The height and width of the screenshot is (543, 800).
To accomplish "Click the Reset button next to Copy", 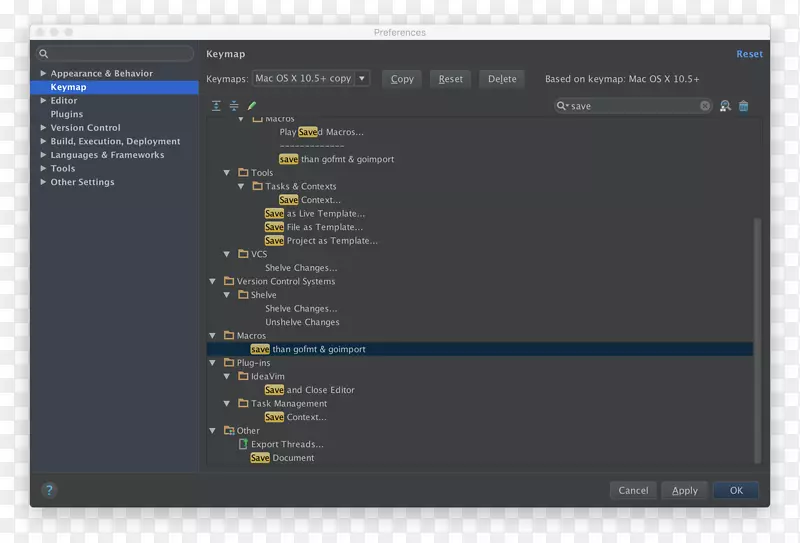I will [x=451, y=79].
